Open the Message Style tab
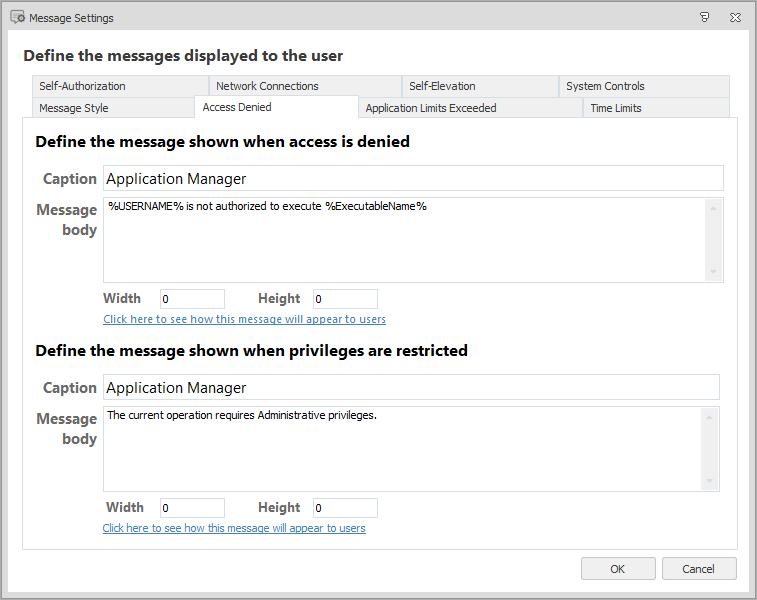Image resolution: width=757 pixels, height=600 pixels. [x=113, y=108]
